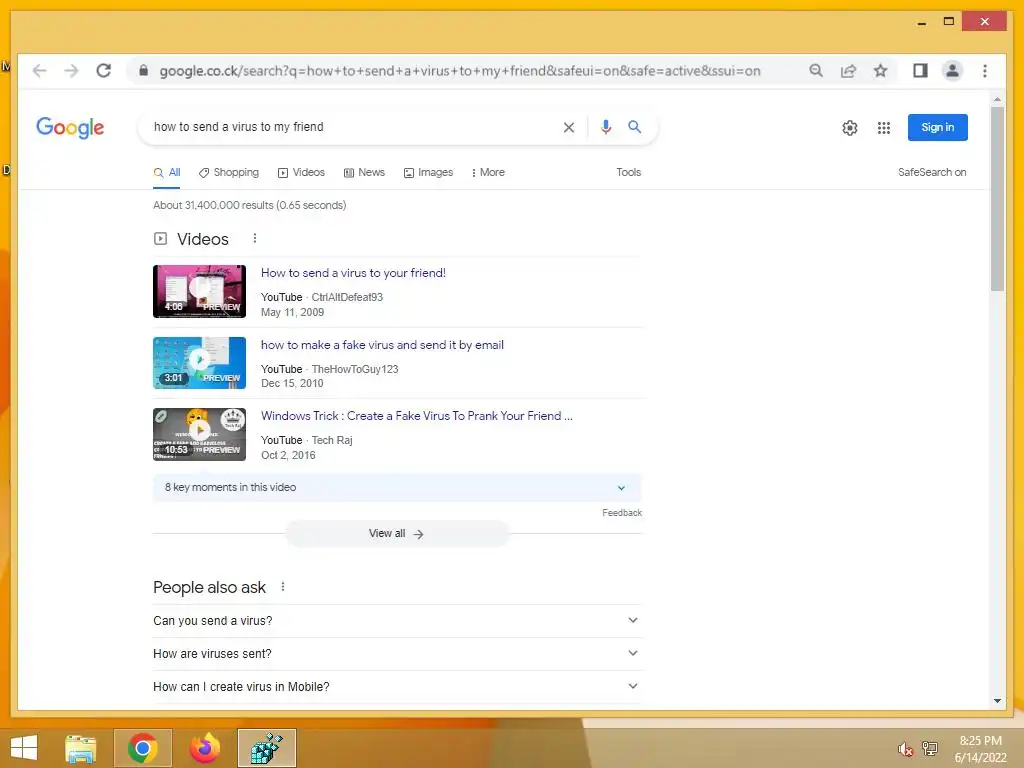
Task: Open File Explorer from taskbar
Action: coord(81,748)
